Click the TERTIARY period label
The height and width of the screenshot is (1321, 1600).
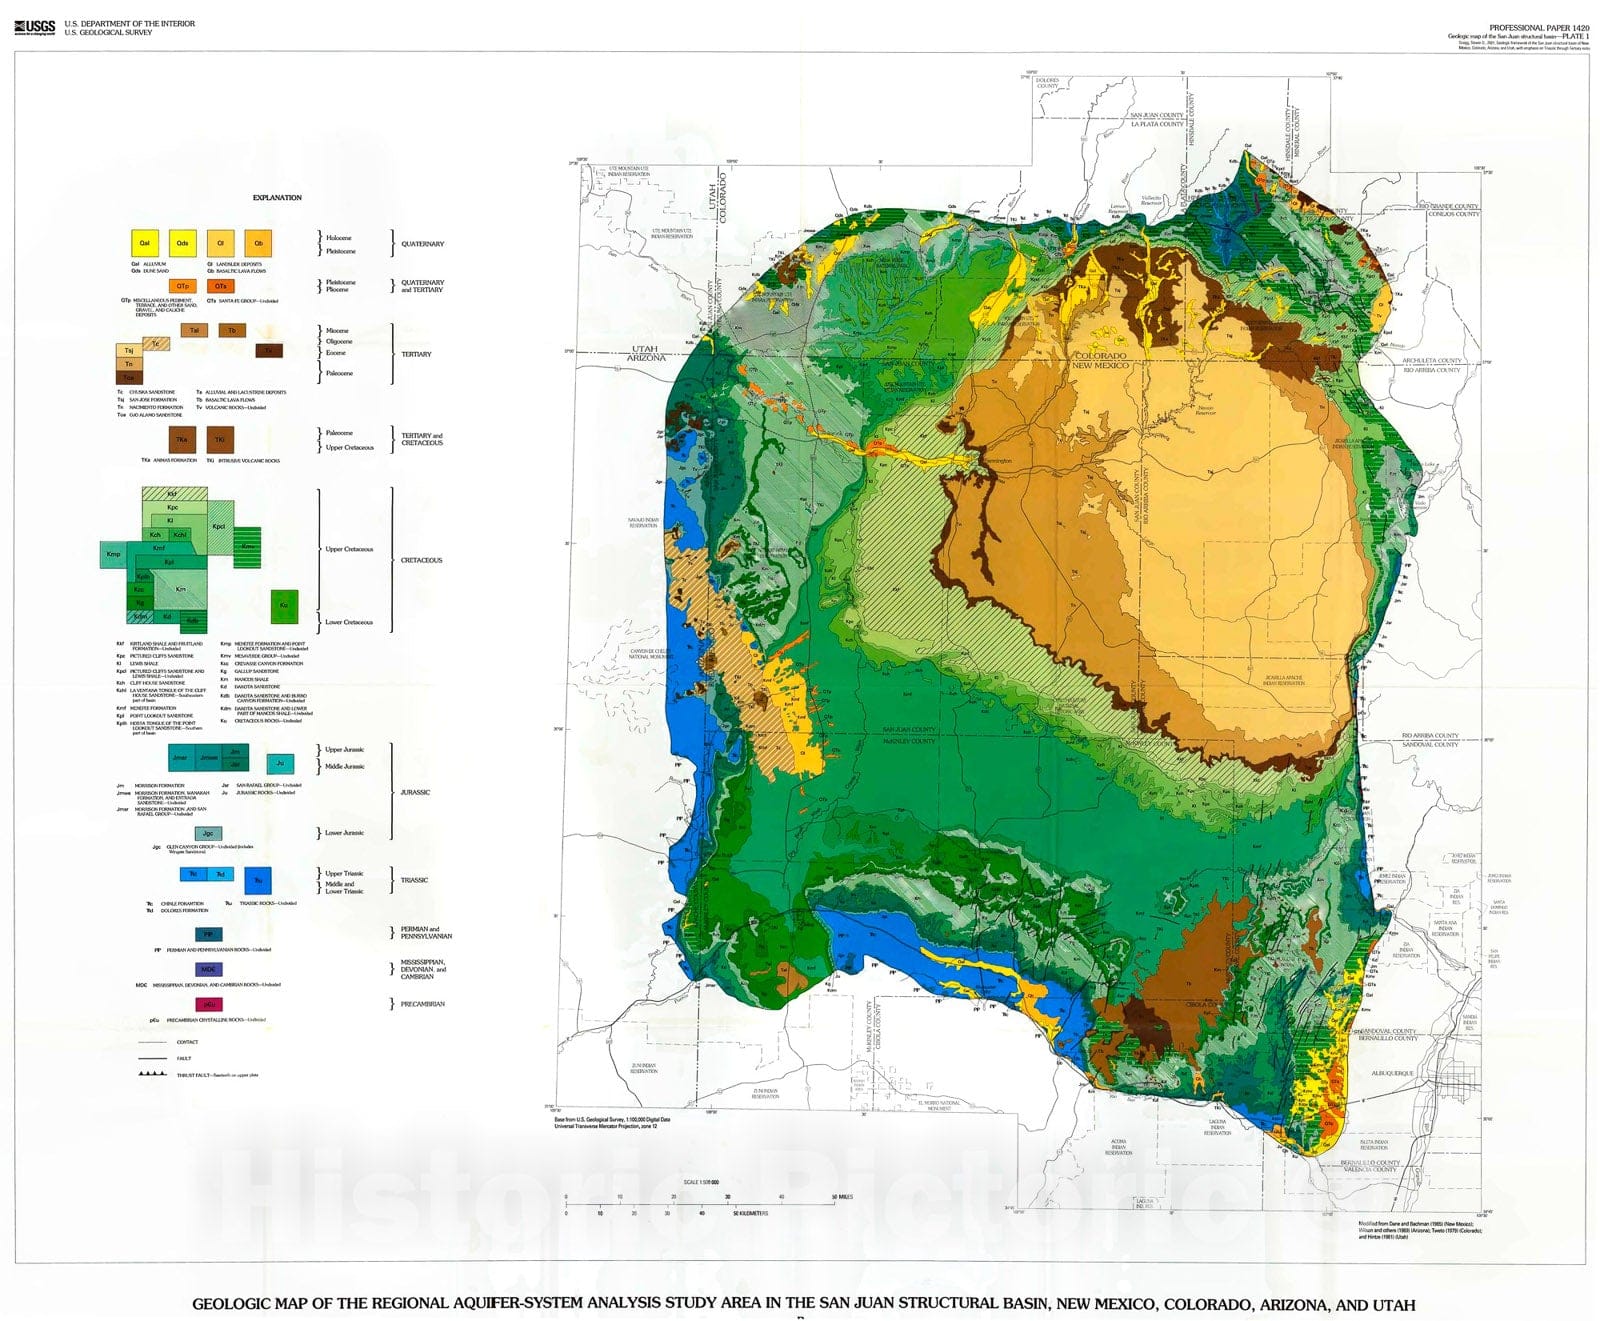(416, 354)
